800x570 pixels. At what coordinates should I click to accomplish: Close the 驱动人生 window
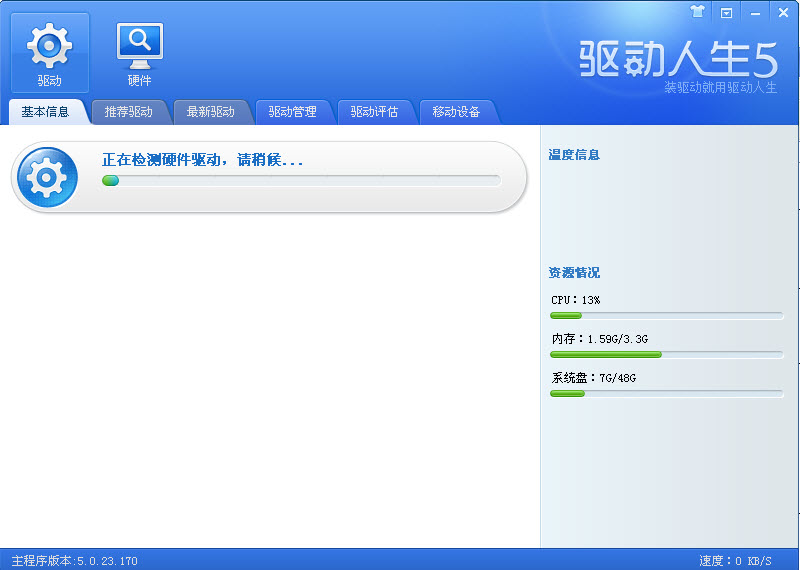(x=783, y=13)
